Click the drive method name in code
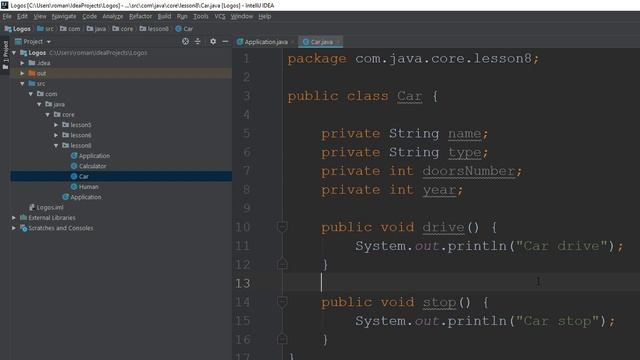The width and height of the screenshot is (640, 360). 443,227
